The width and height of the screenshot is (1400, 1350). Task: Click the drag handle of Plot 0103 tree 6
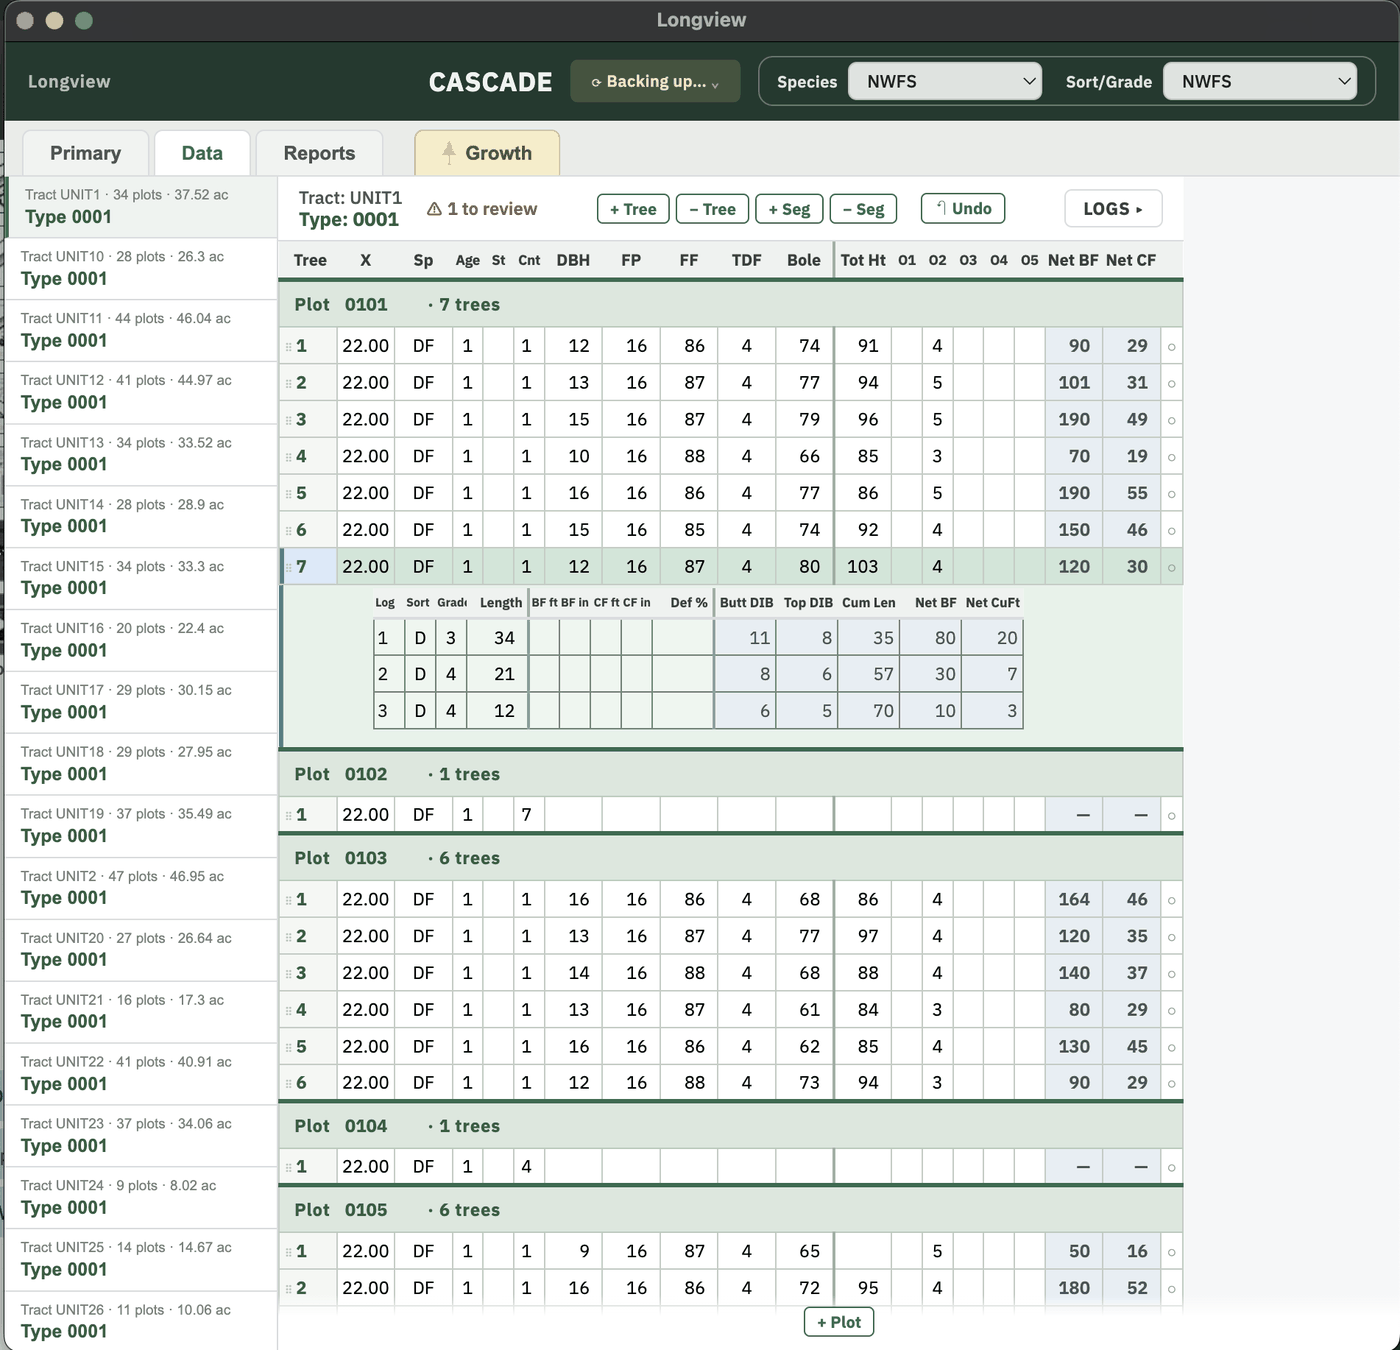pyautogui.click(x=289, y=1084)
